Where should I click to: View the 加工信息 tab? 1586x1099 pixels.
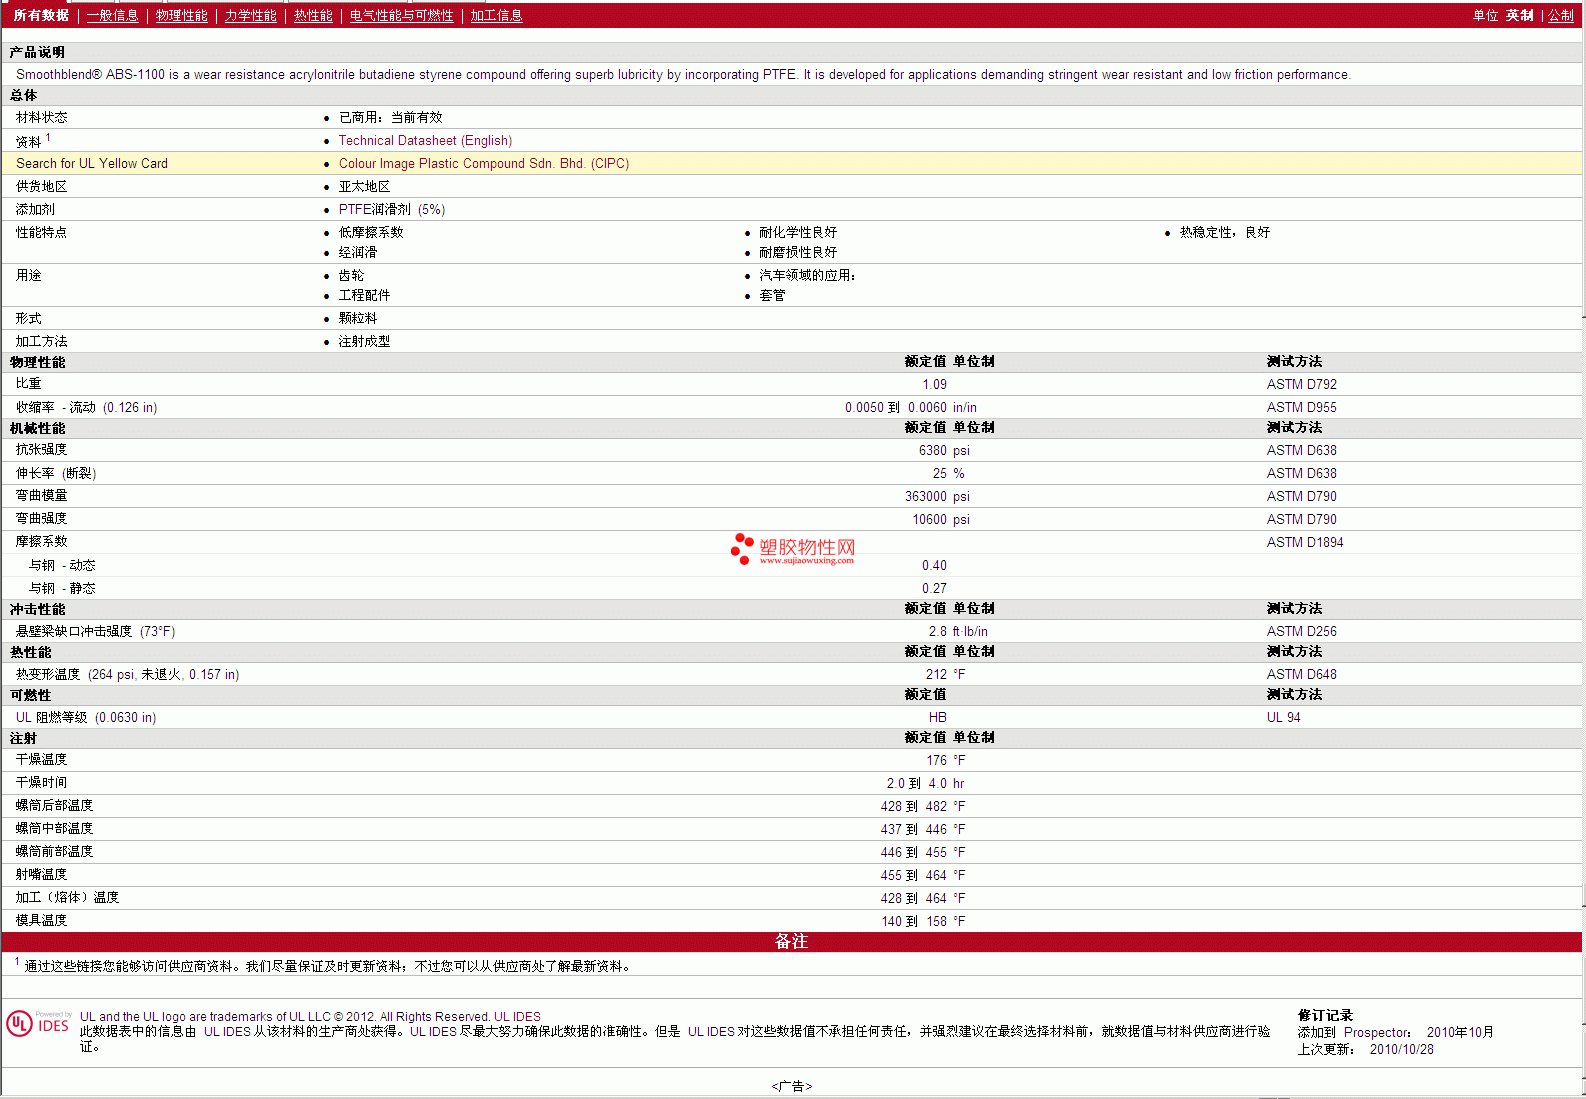tap(496, 16)
